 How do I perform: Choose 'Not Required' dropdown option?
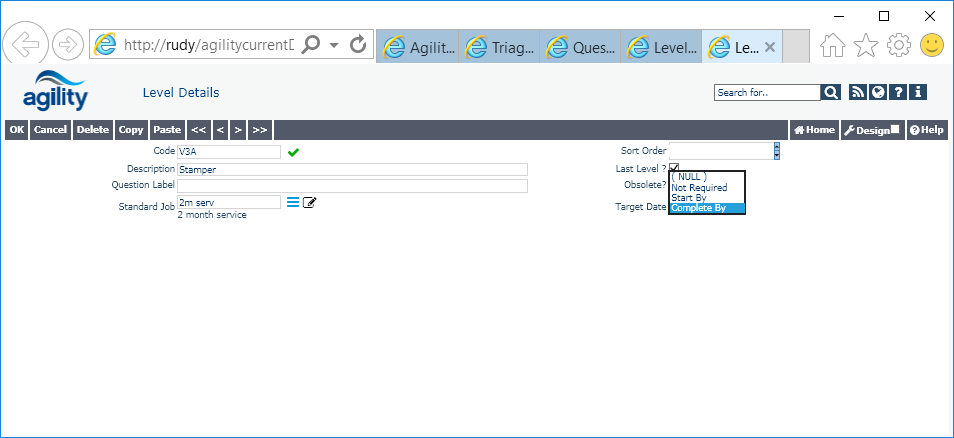click(x=699, y=187)
